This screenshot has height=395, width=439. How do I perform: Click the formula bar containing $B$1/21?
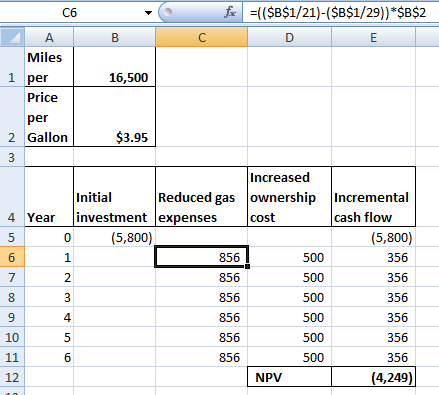(341, 13)
